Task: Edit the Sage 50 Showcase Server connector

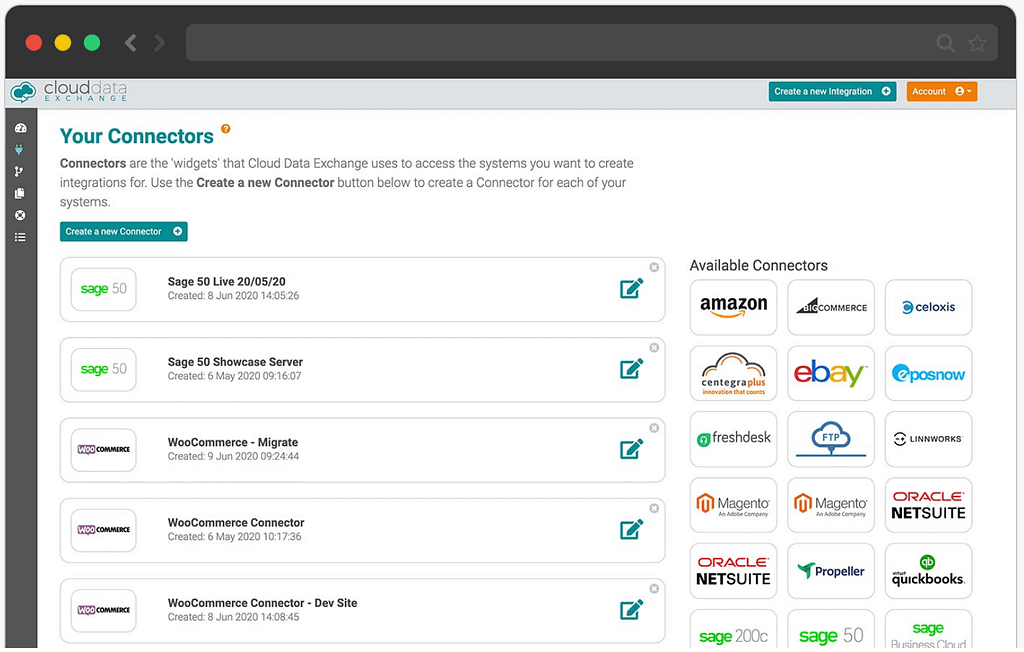Action: 632,368
